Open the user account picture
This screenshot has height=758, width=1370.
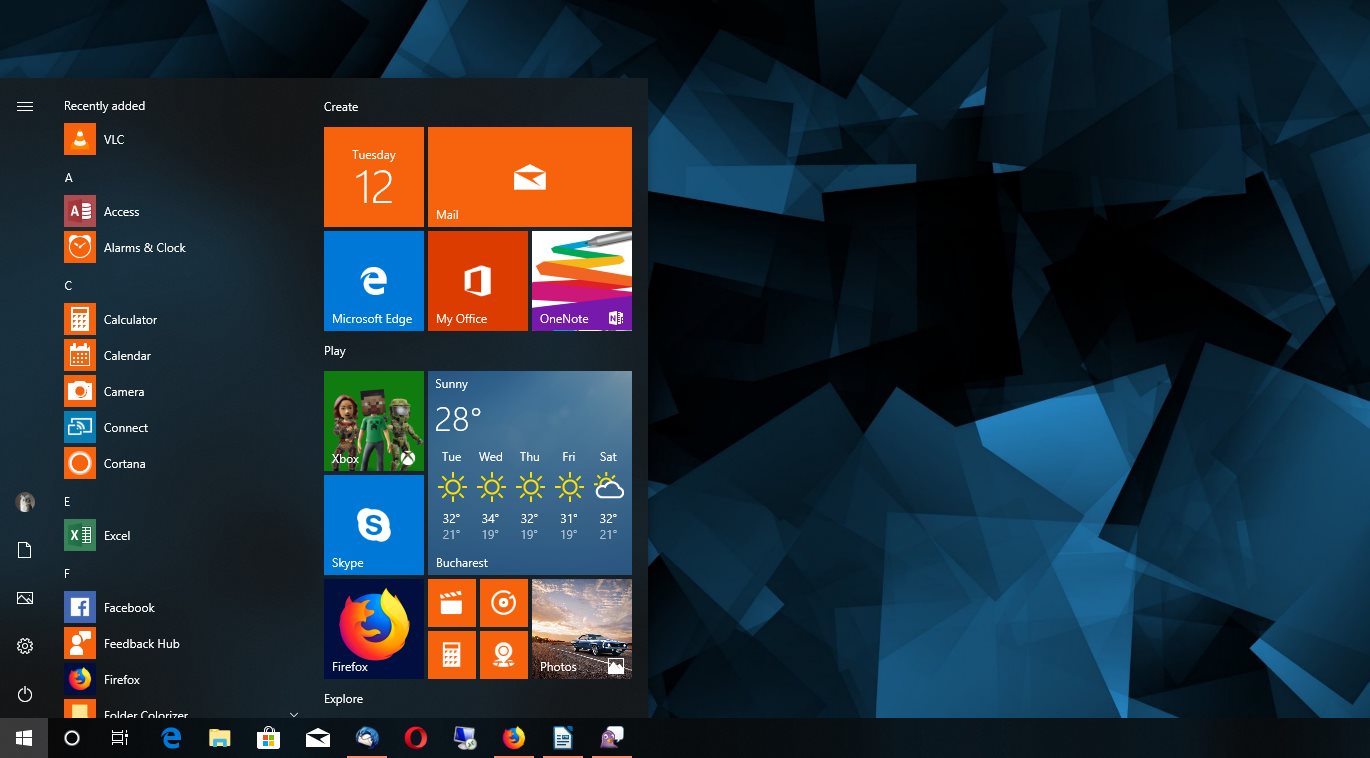[25, 502]
